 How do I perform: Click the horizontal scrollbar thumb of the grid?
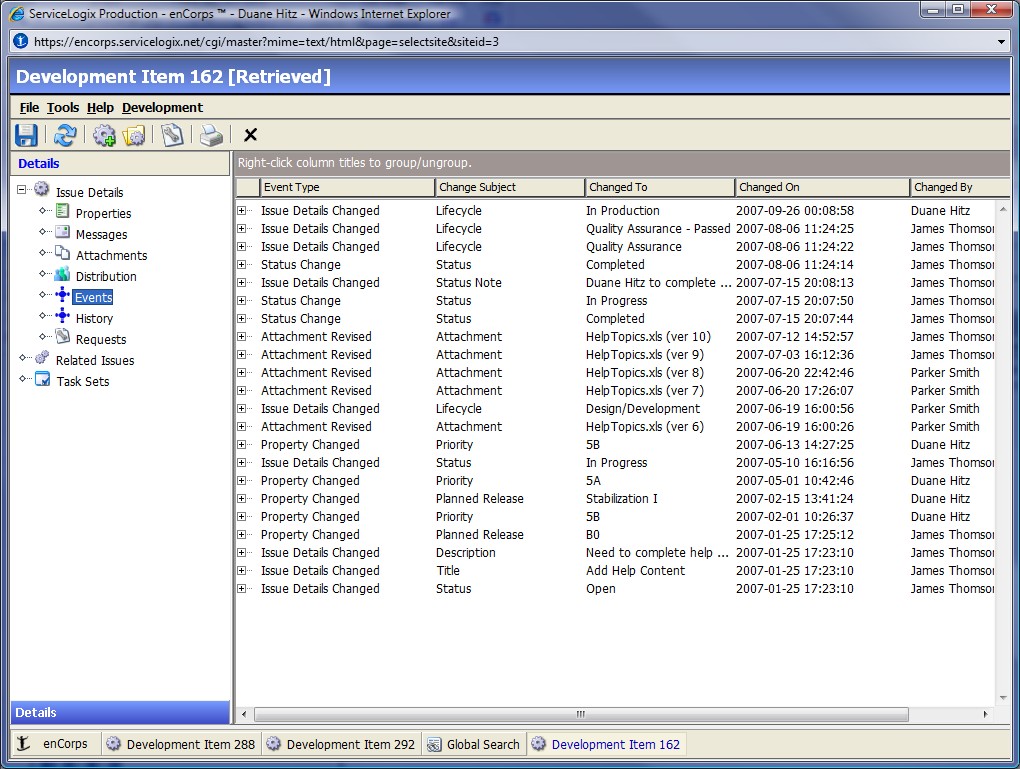(581, 714)
